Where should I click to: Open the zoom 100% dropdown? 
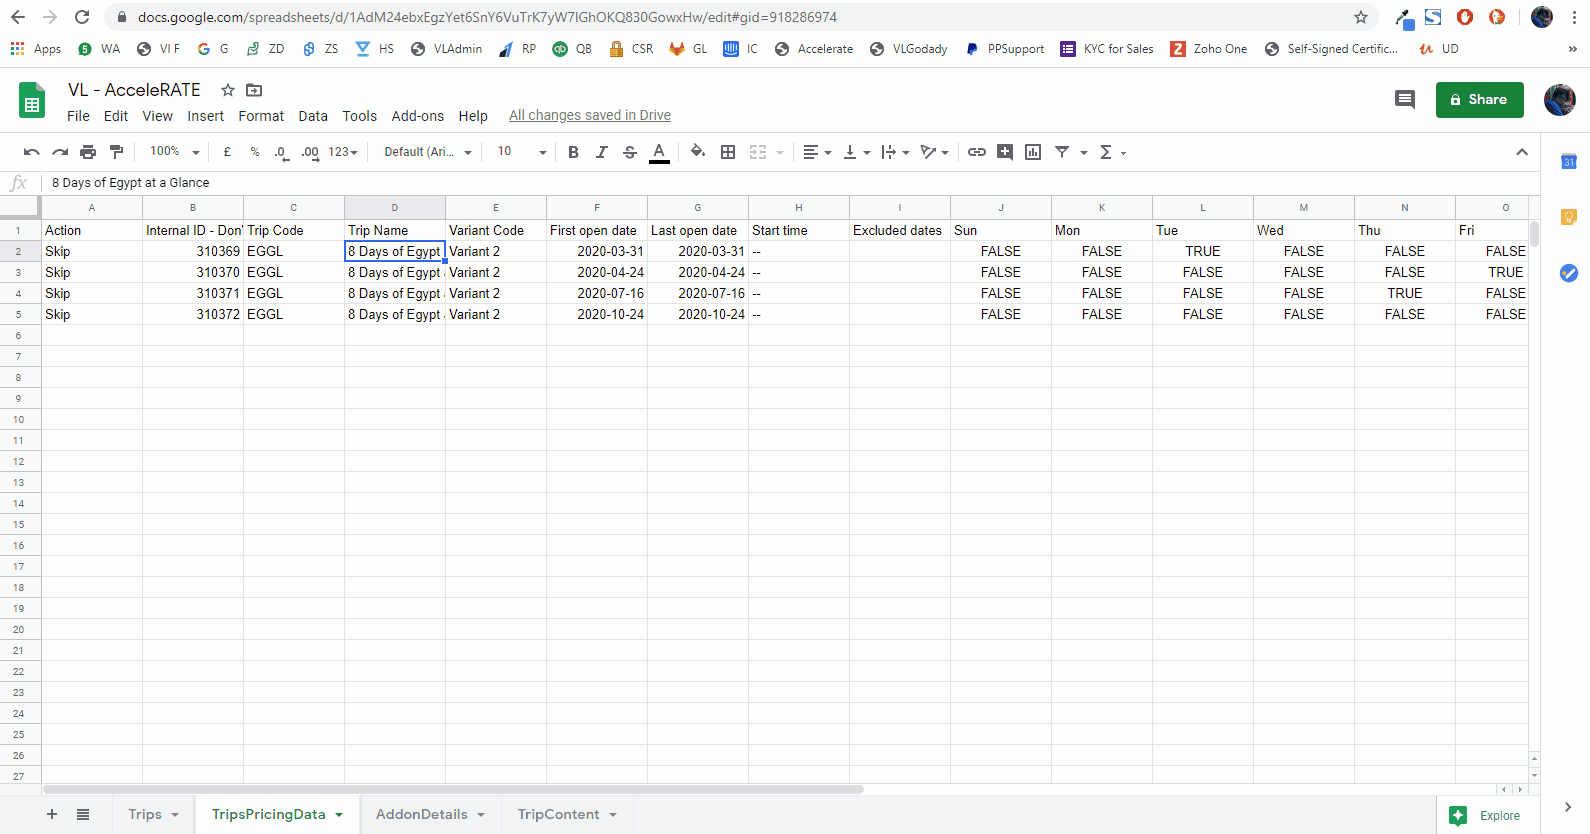pos(174,152)
